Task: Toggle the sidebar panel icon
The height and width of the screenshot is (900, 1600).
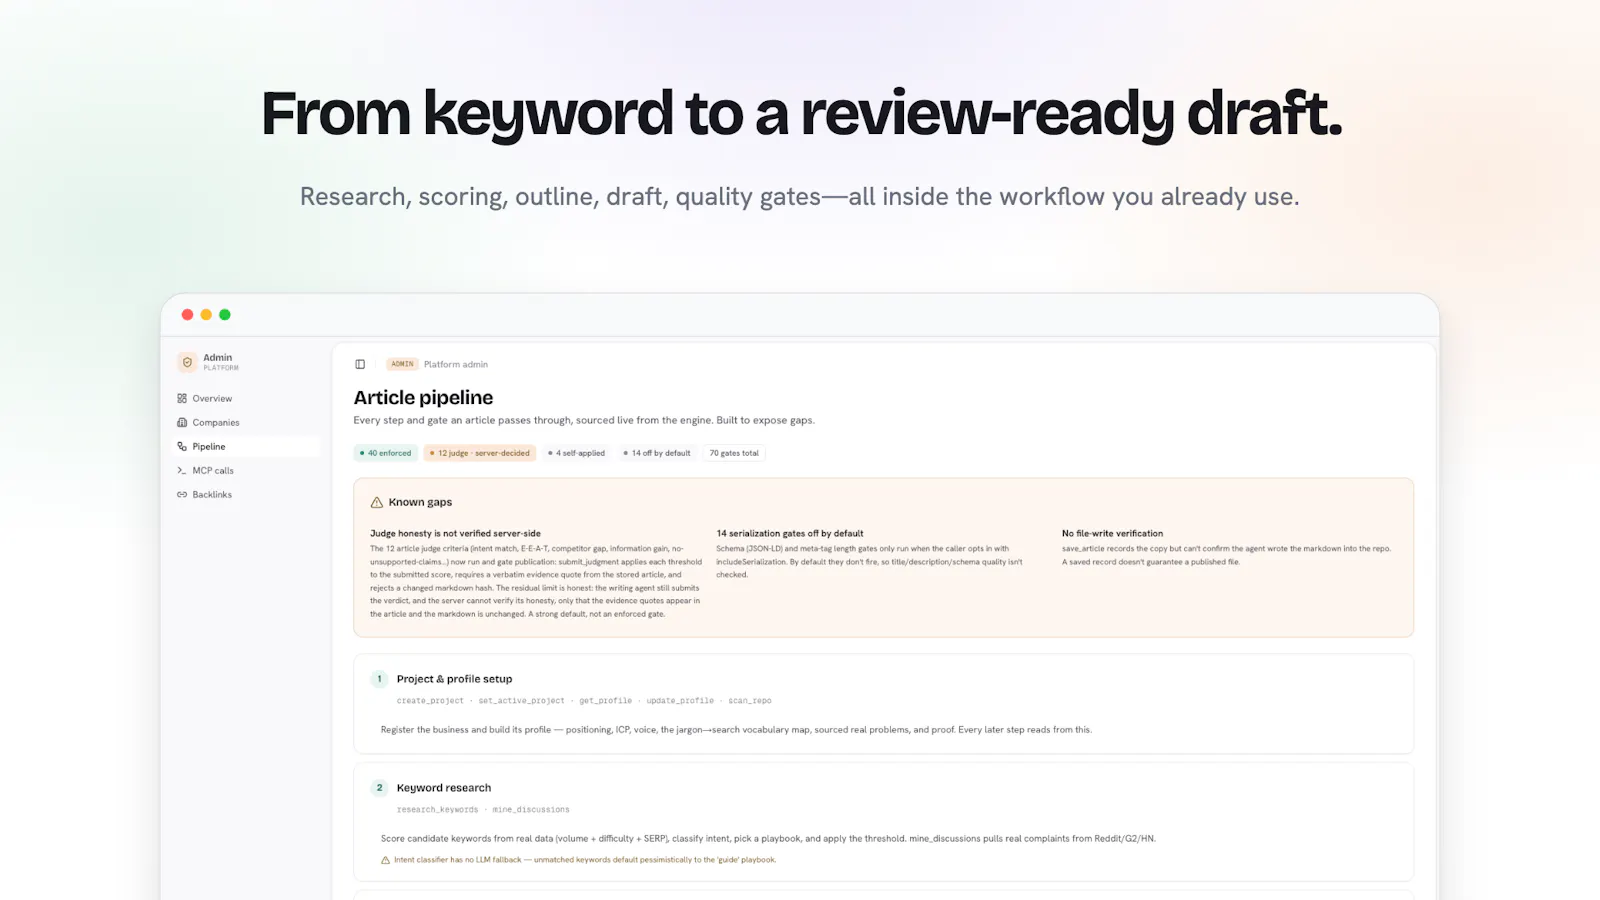Action: point(360,364)
